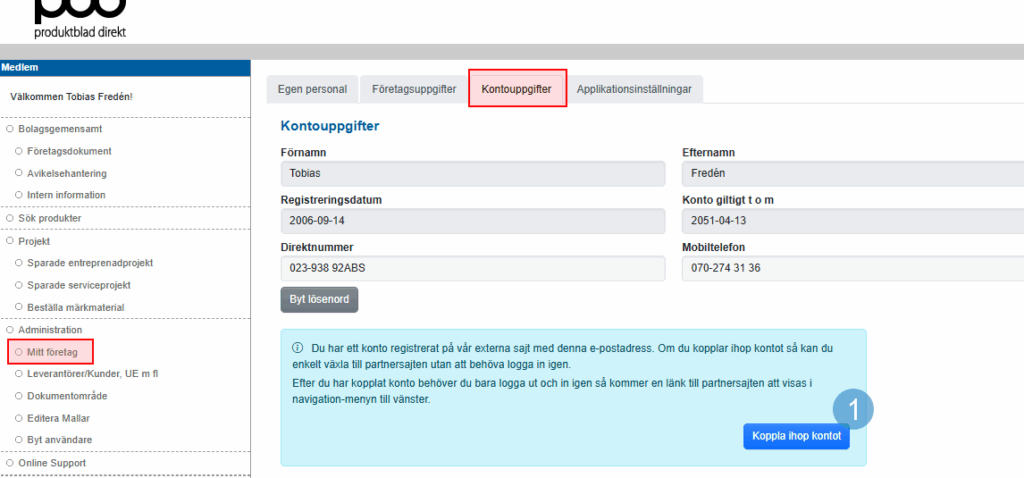Expand the Projekt section in sidebar

34,241
